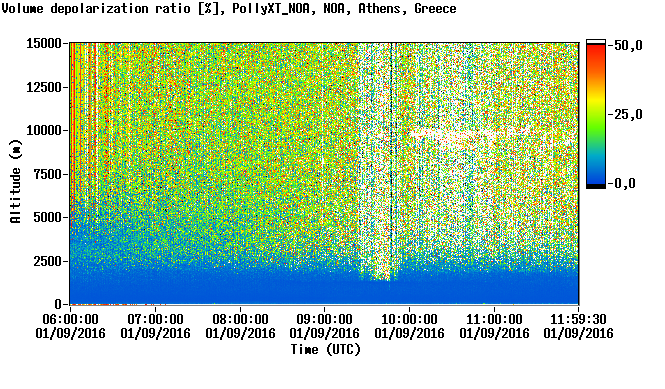Click the 10:00:00 time tick label

409,319
